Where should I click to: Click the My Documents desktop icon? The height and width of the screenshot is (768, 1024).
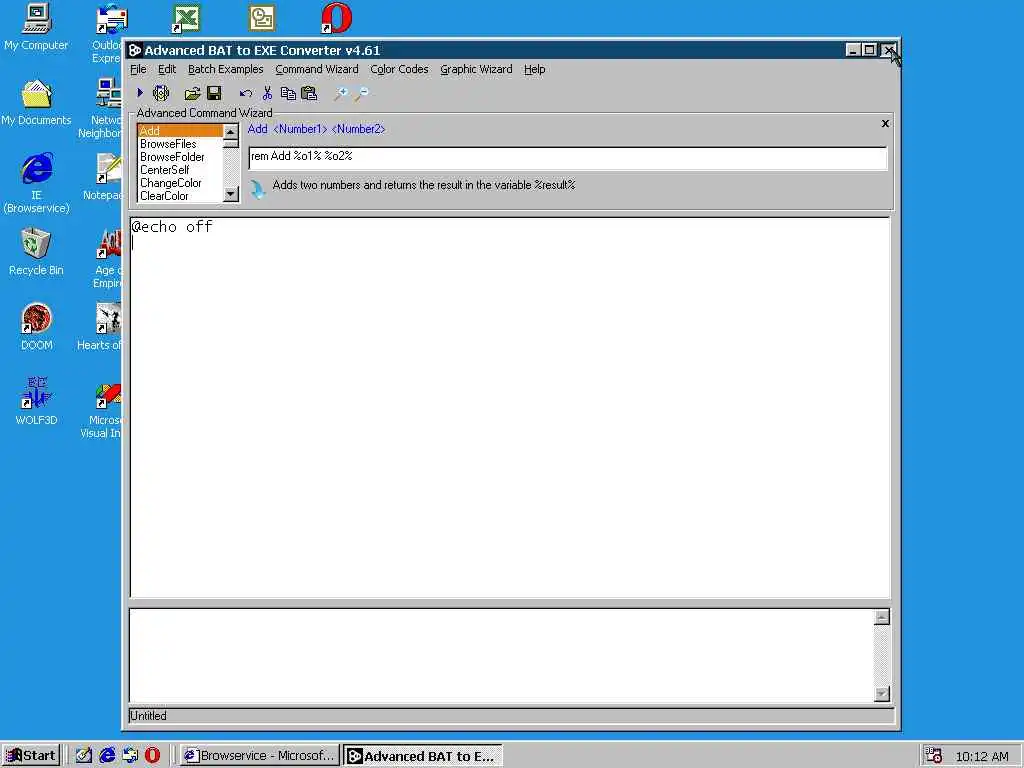[36, 103]
